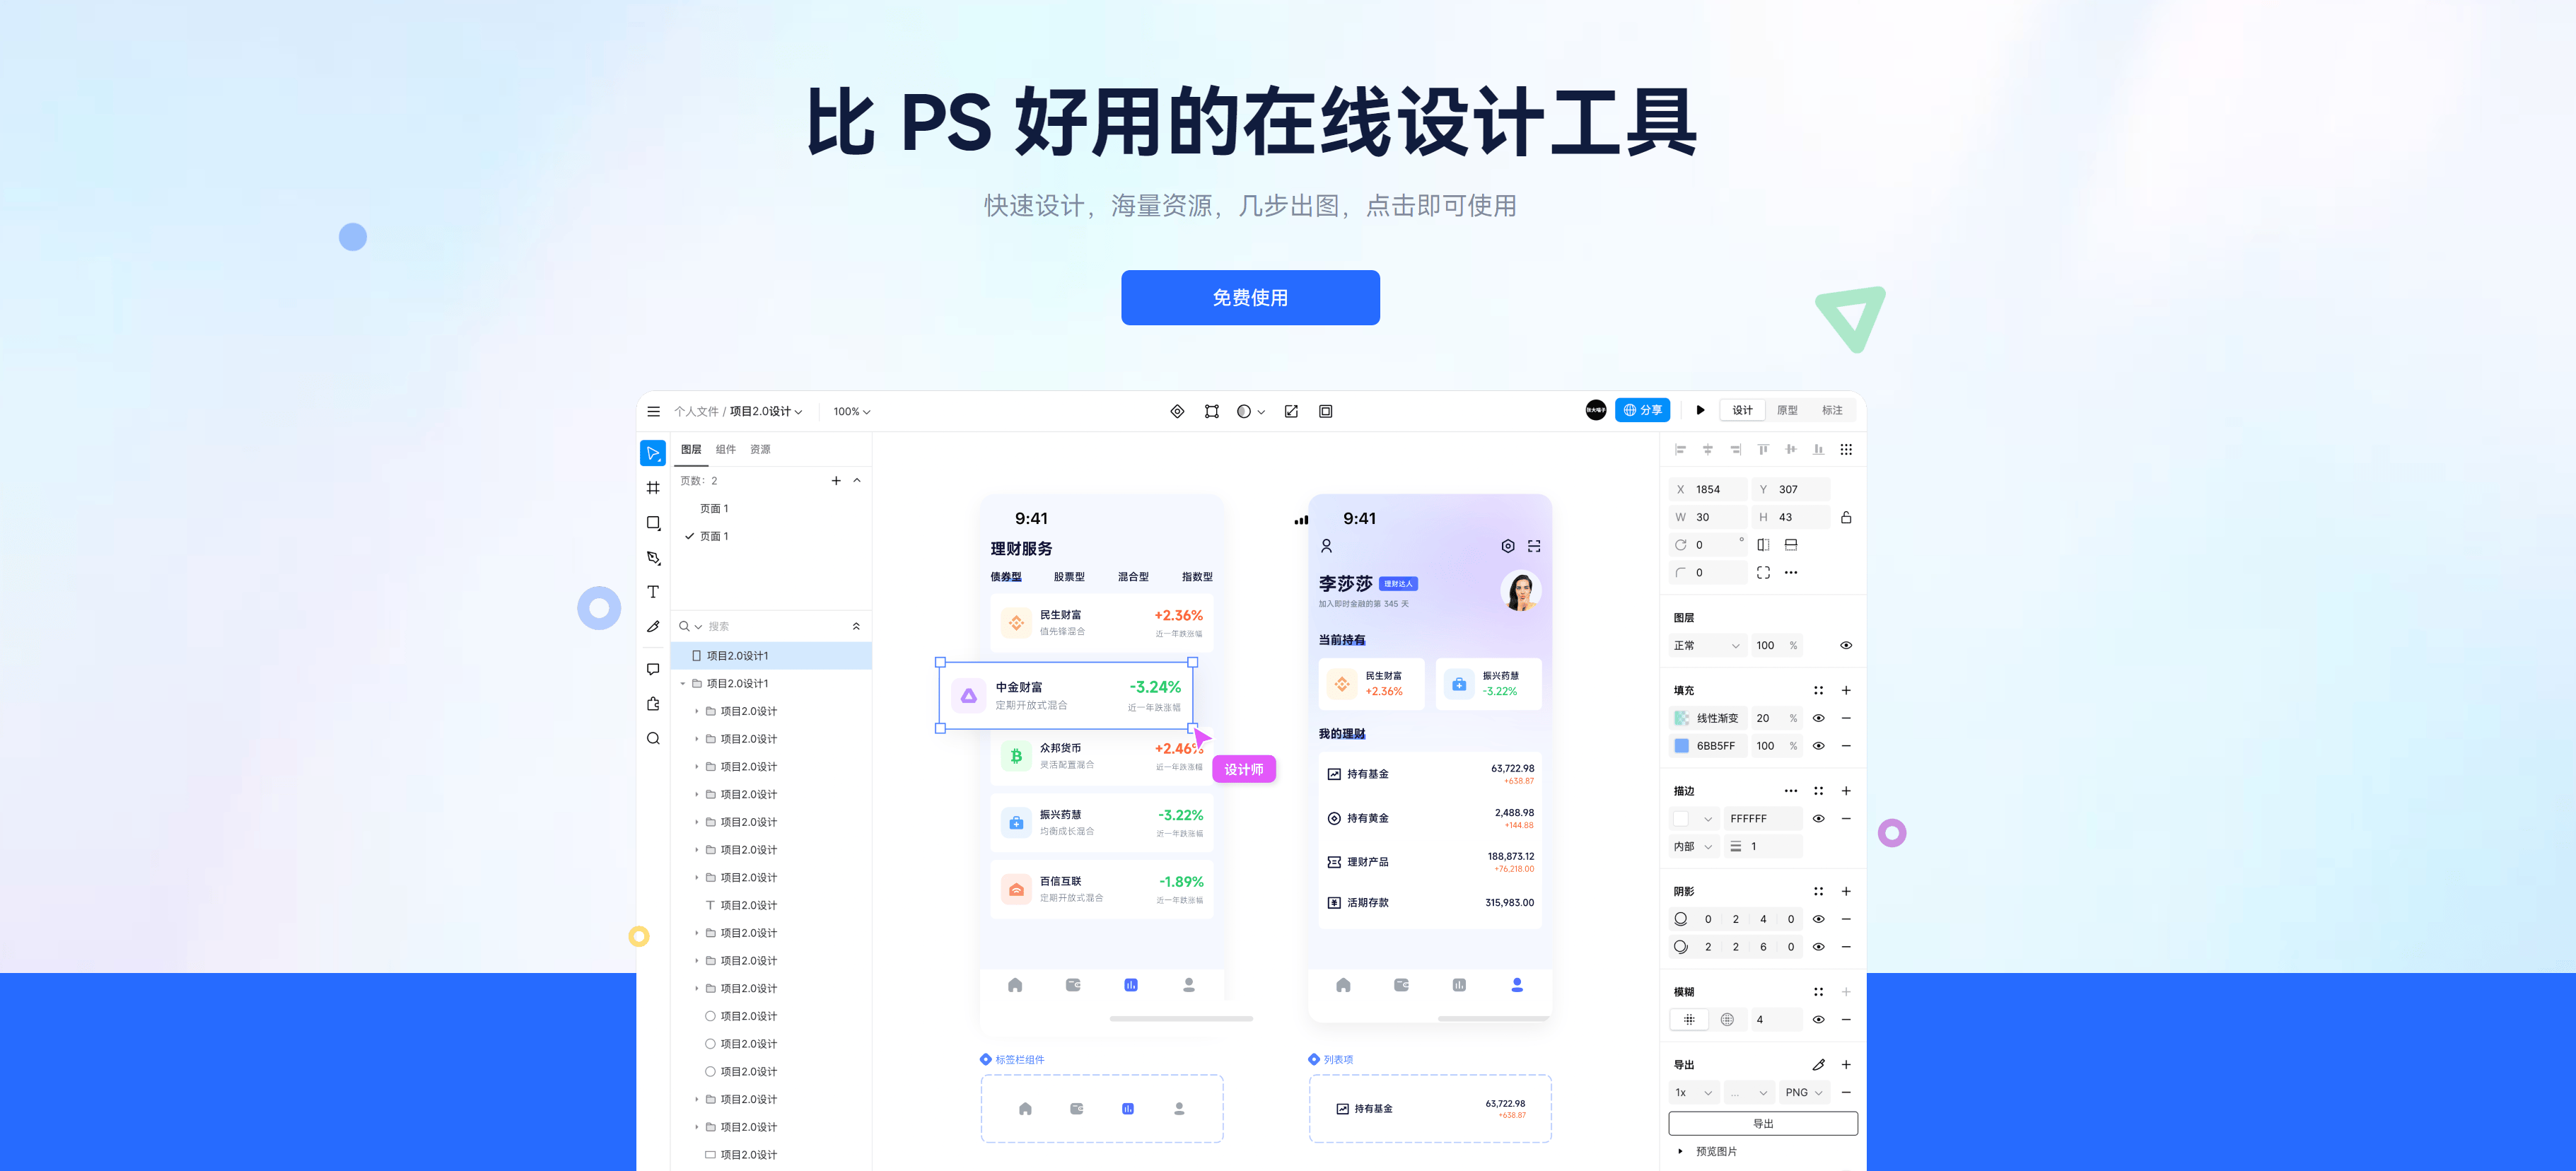Image resolution: width=2576 pixels, height=1171 pixels.
Task: Select the frame (hash) tool
Action: tap(653, 488)
